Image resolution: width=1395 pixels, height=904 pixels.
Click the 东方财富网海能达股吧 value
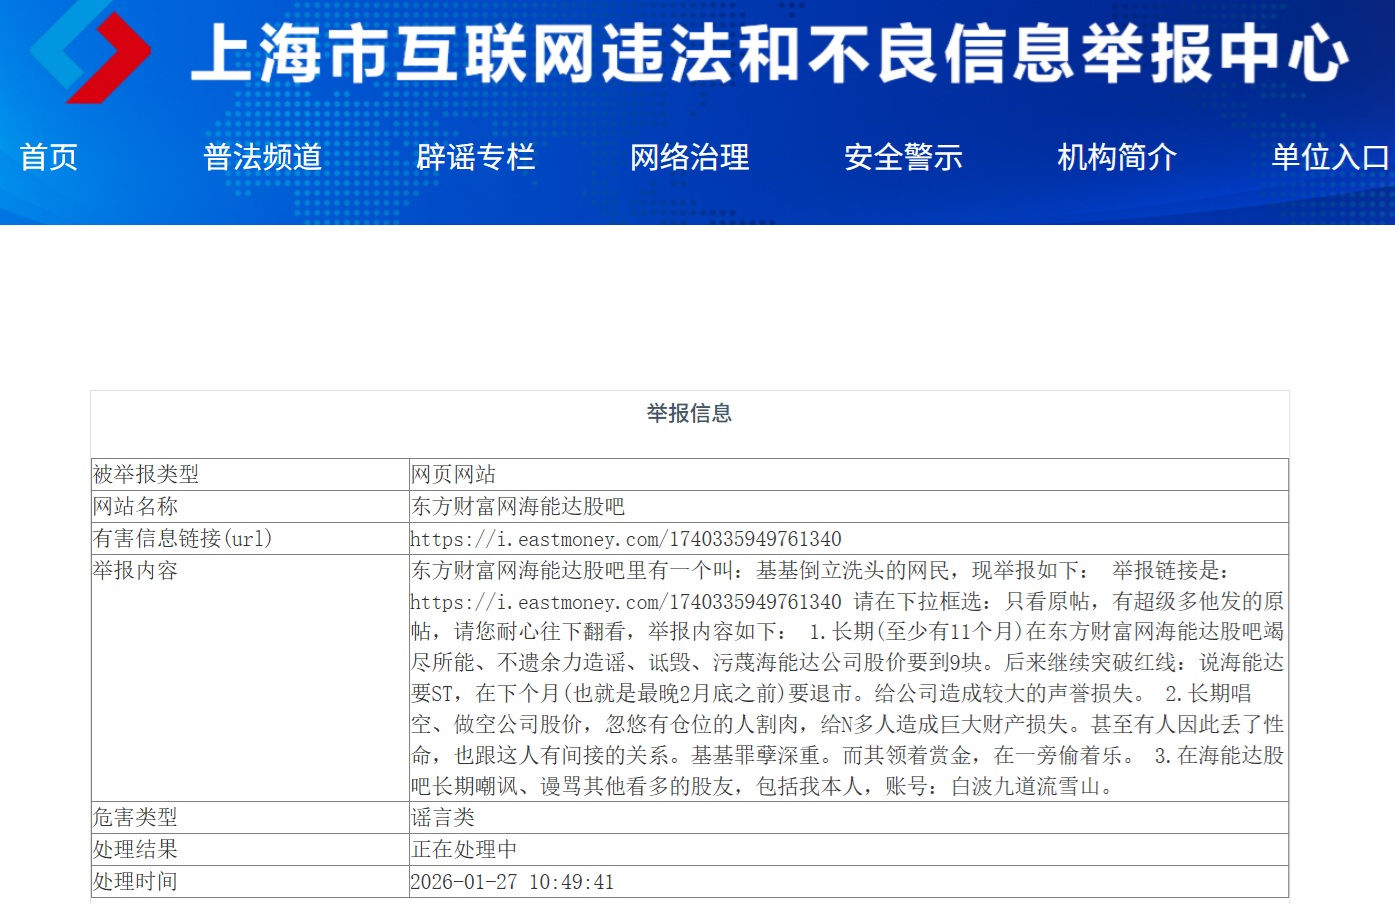coord(518,506)
